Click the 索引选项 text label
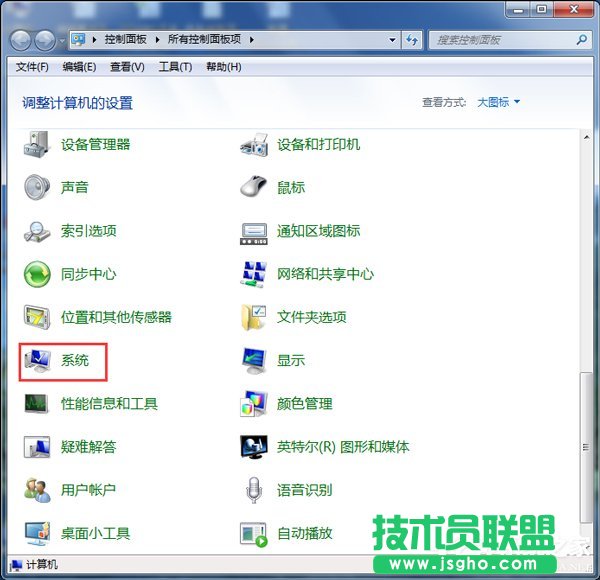Screen dimensions: 600x580 (x=88, y=231)
